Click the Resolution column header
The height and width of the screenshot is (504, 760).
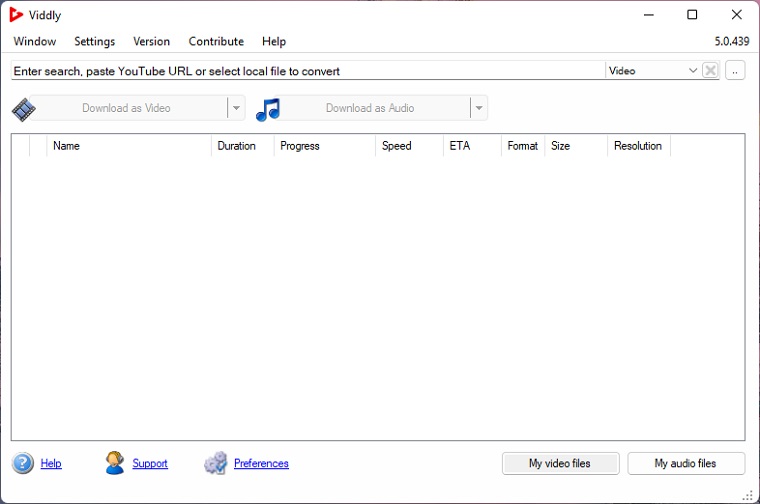pyautogui.click(x=639, y=145)
